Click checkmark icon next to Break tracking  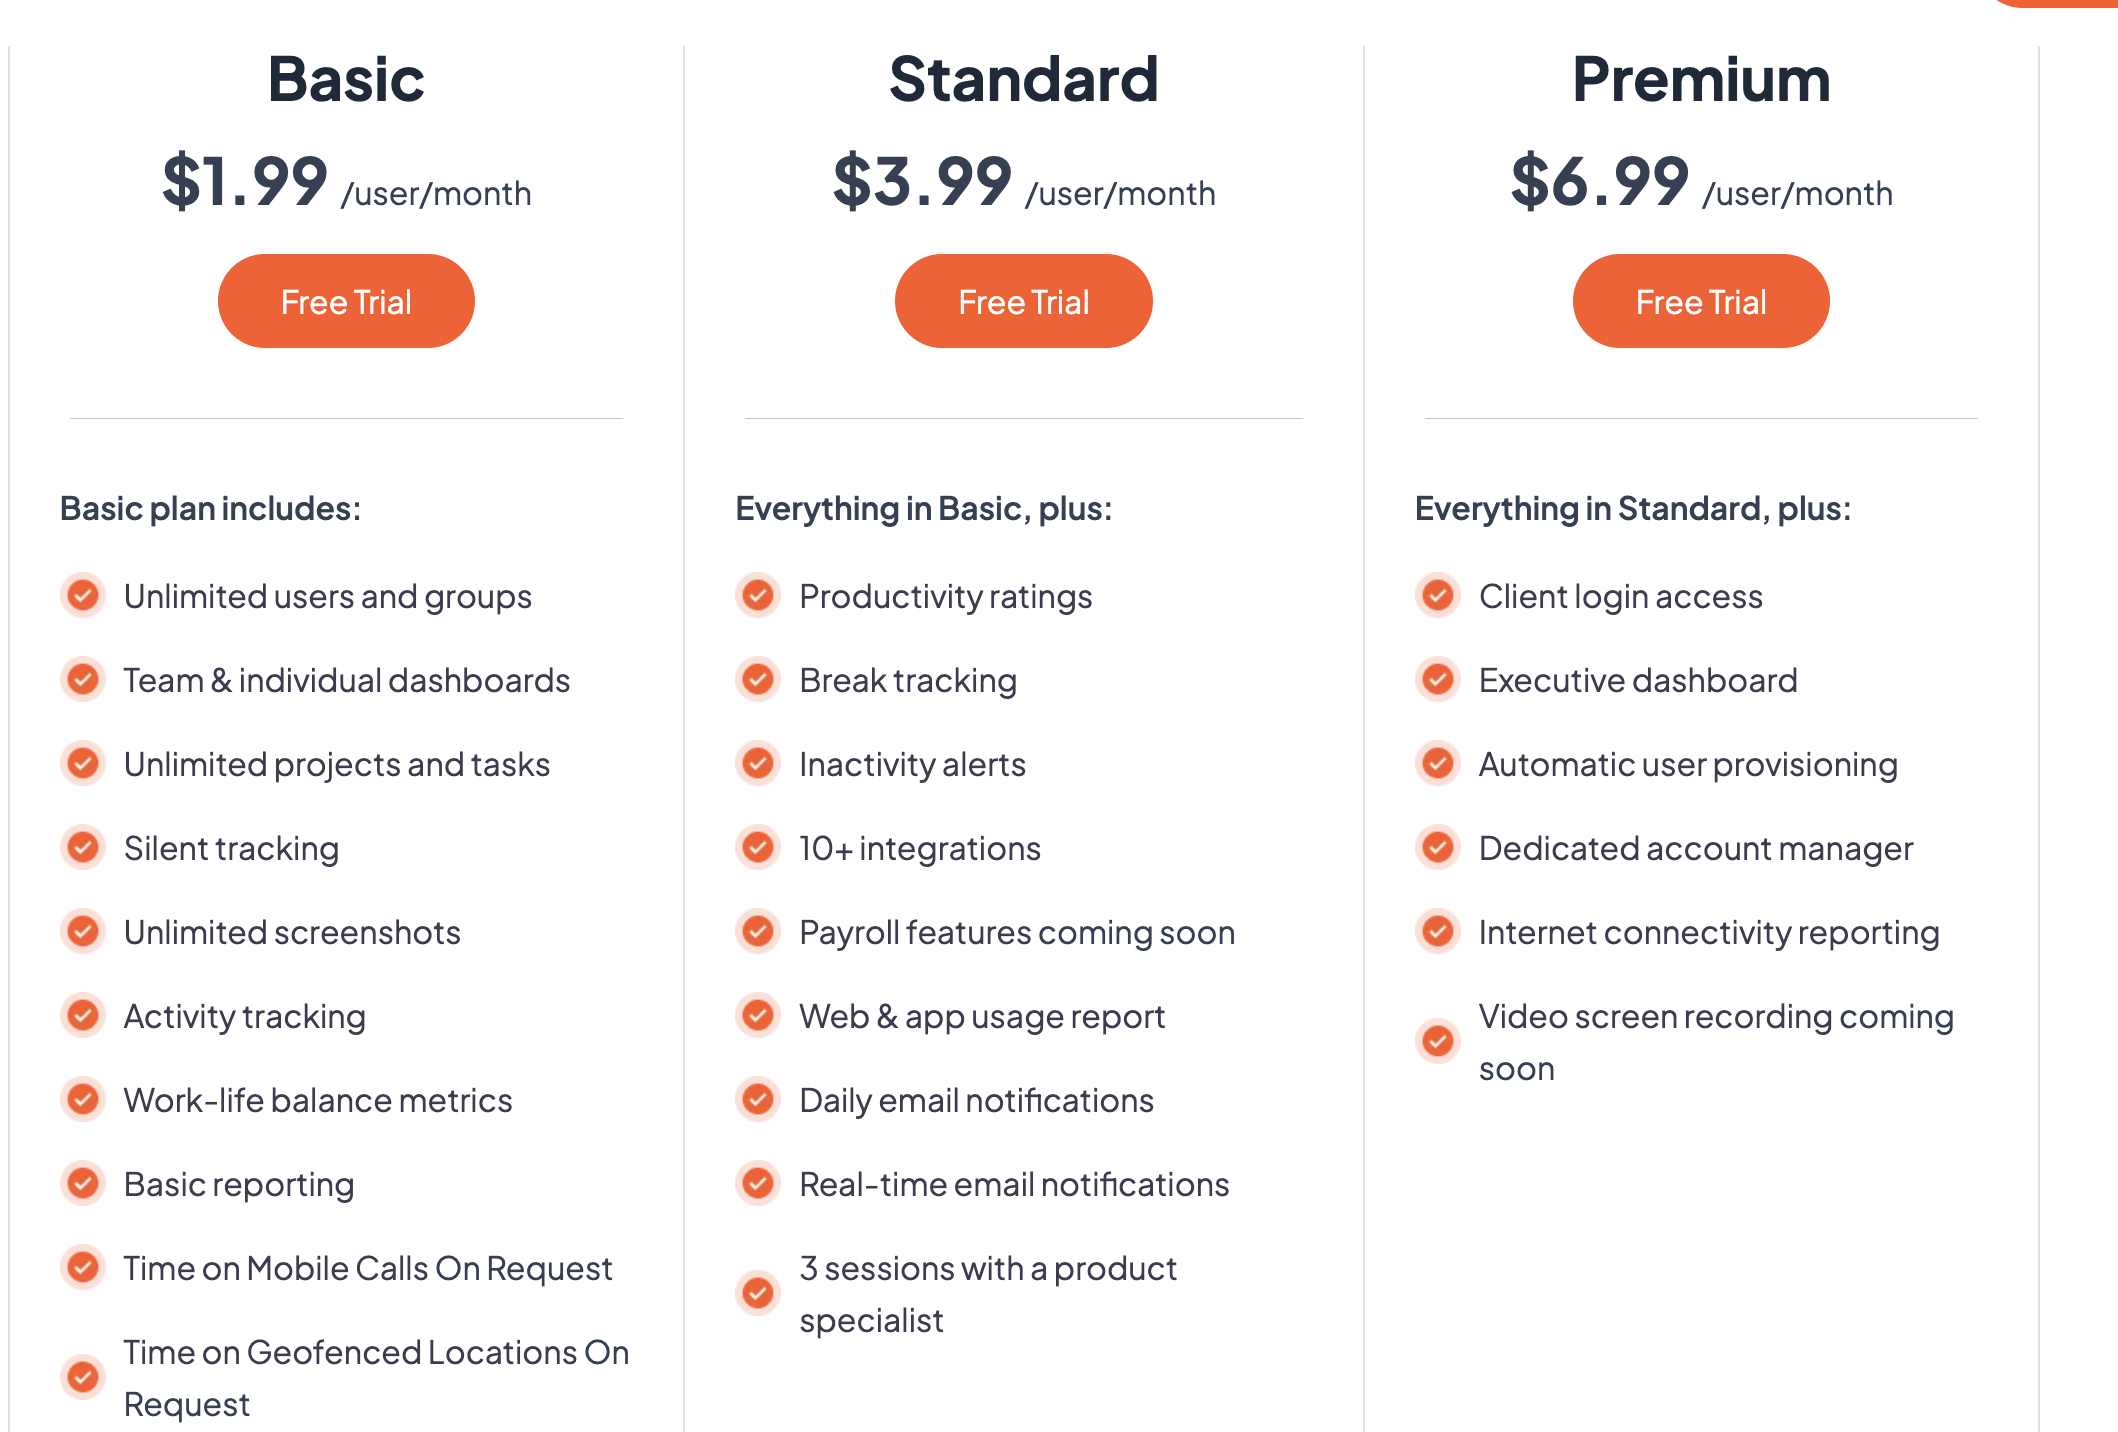coord(758,680)
